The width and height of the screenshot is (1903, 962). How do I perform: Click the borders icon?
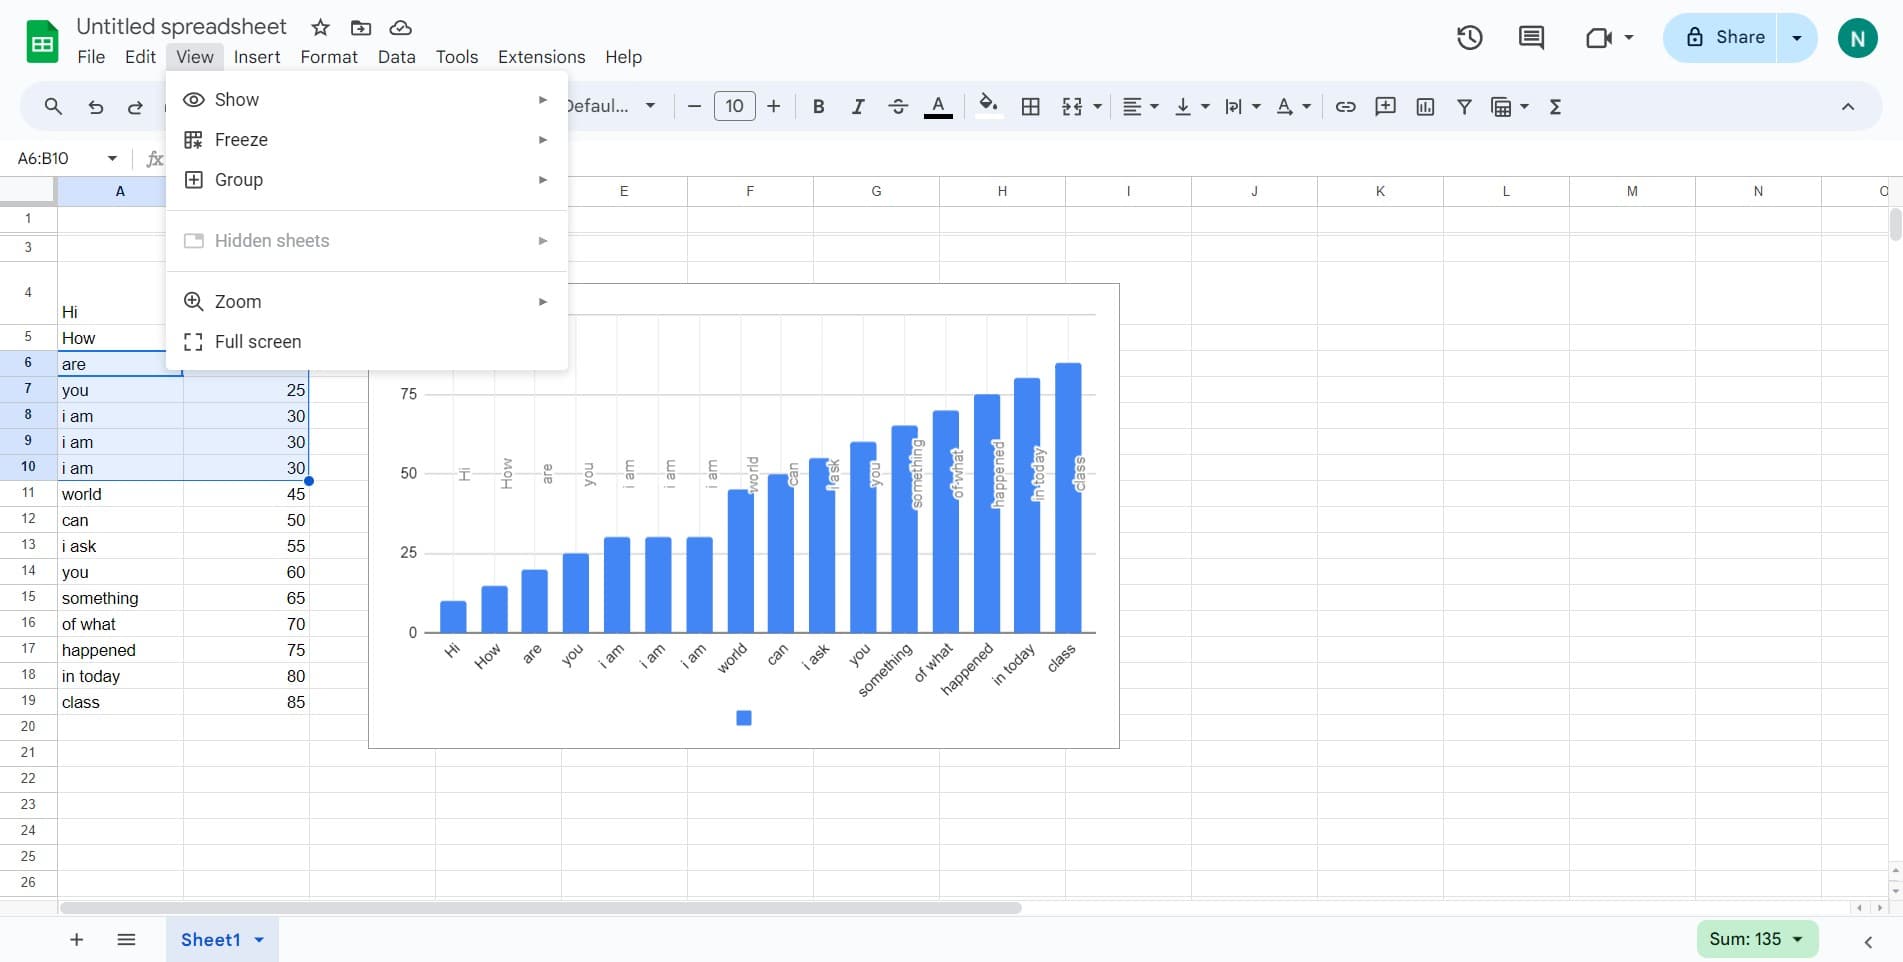click(x=1031, y=107)
